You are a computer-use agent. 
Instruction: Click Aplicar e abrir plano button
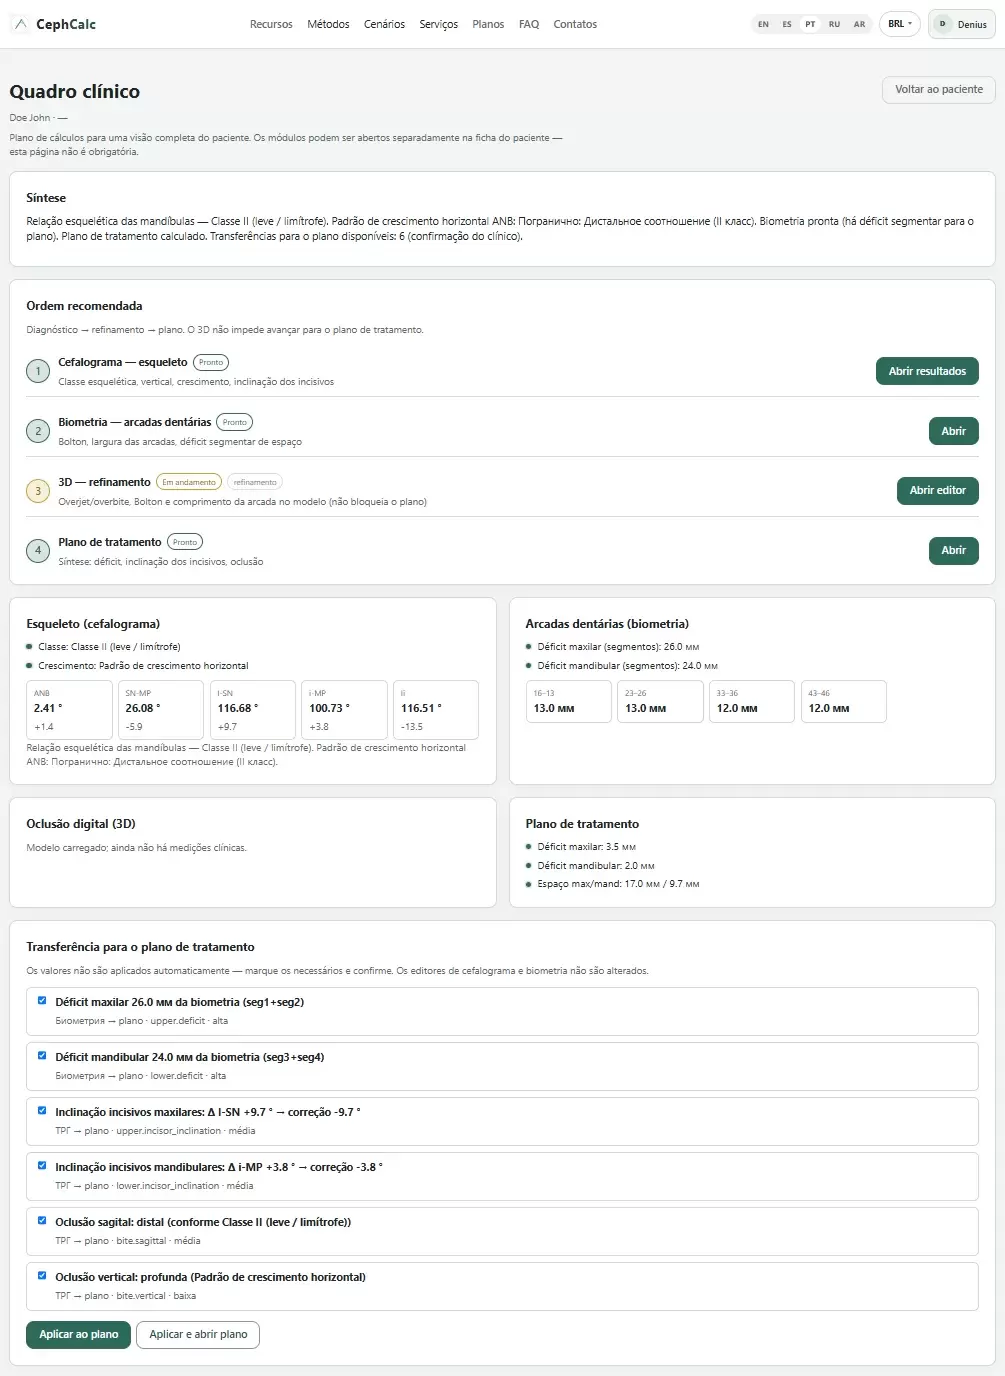(198, 1334)
